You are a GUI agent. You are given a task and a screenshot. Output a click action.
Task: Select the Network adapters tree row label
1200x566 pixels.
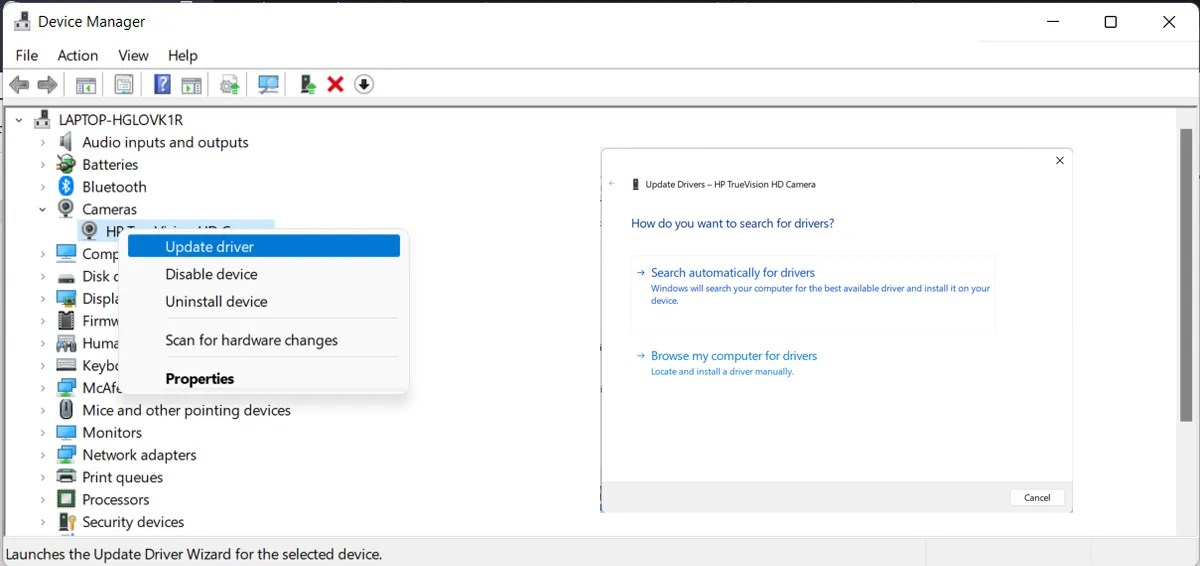(x=139, y=455)
